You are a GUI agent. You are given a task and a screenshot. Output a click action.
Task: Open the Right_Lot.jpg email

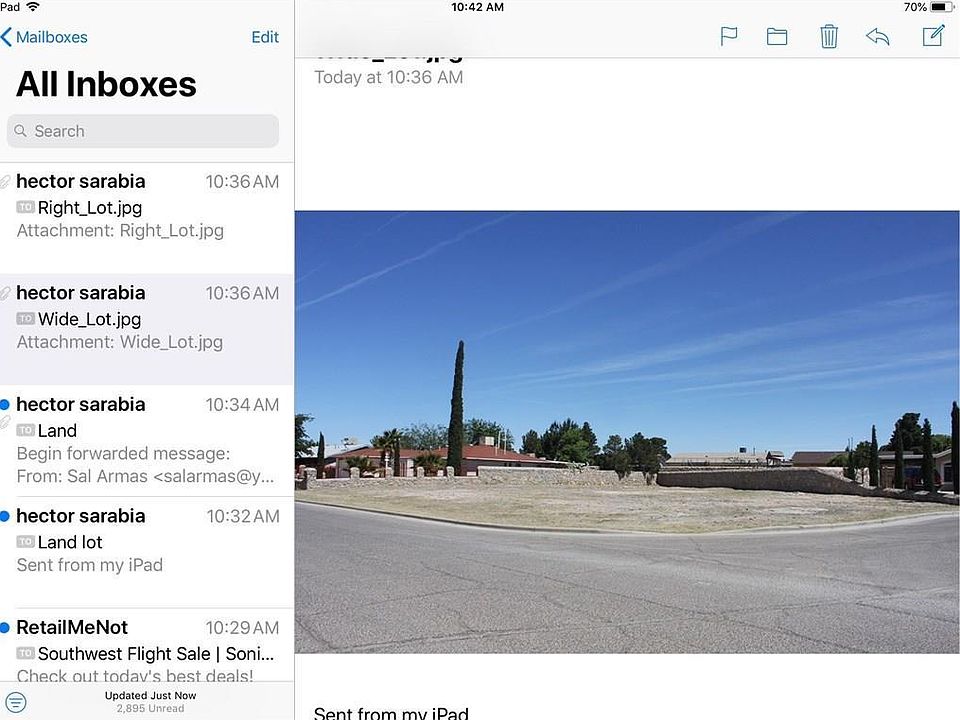pyautogui.click(x=147, y=218)
